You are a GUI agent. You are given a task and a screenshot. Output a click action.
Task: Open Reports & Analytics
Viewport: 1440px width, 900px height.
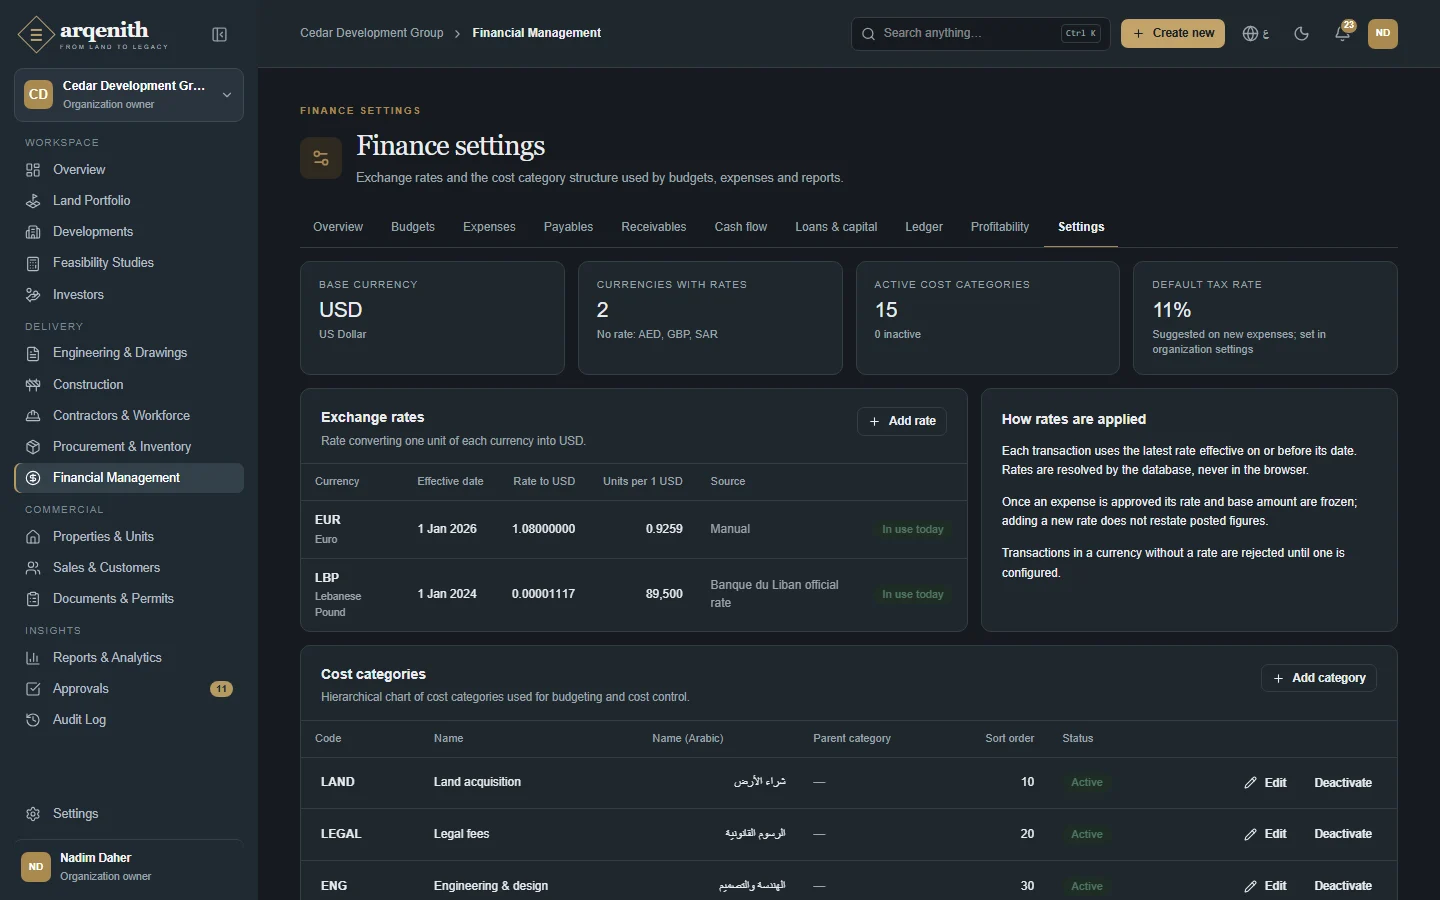129,658
